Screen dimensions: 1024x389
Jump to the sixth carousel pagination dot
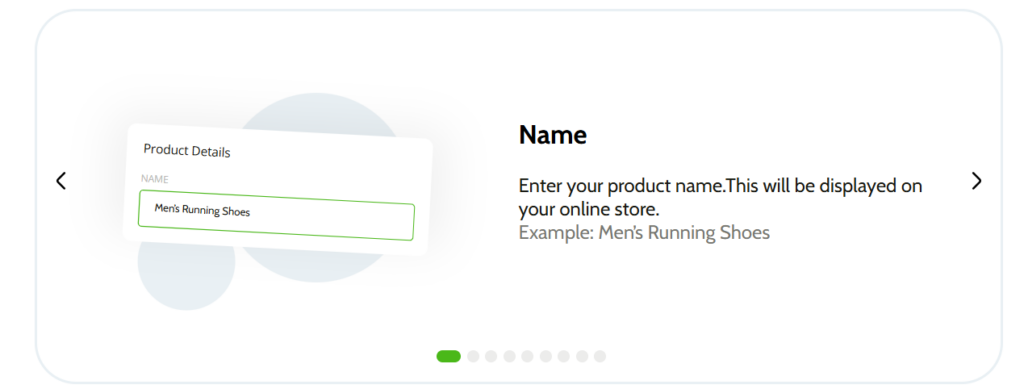point(545,356)
